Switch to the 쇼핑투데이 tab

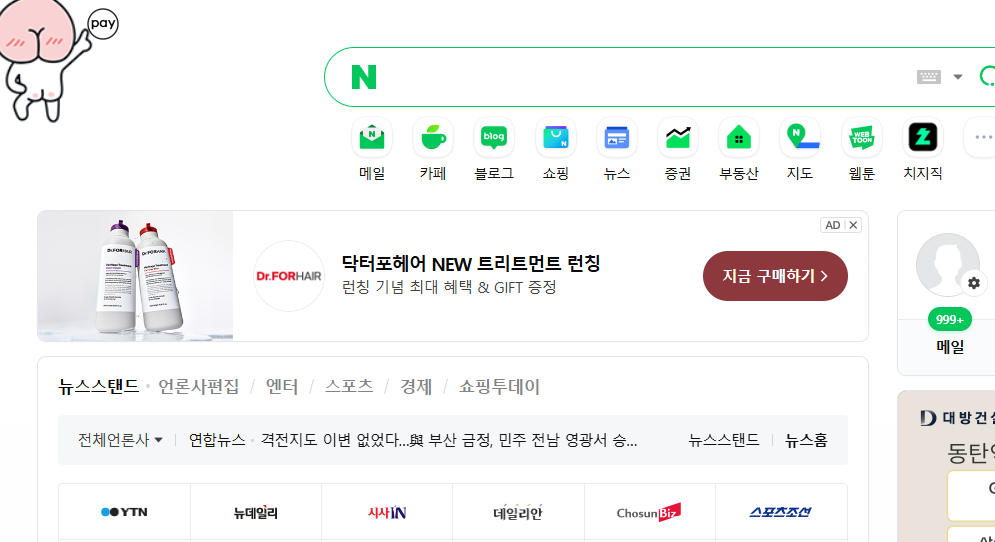[499, 387]
